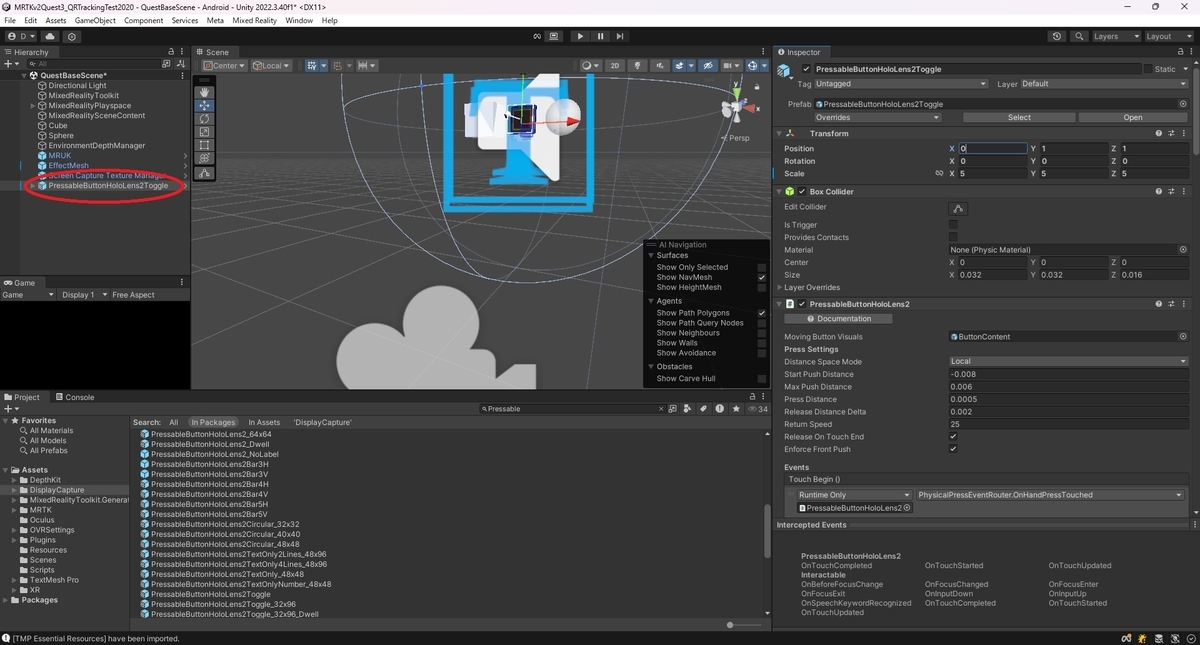The image size is (1200, 645).
Task: Click the Step frame button
Action: click(620, 36)
